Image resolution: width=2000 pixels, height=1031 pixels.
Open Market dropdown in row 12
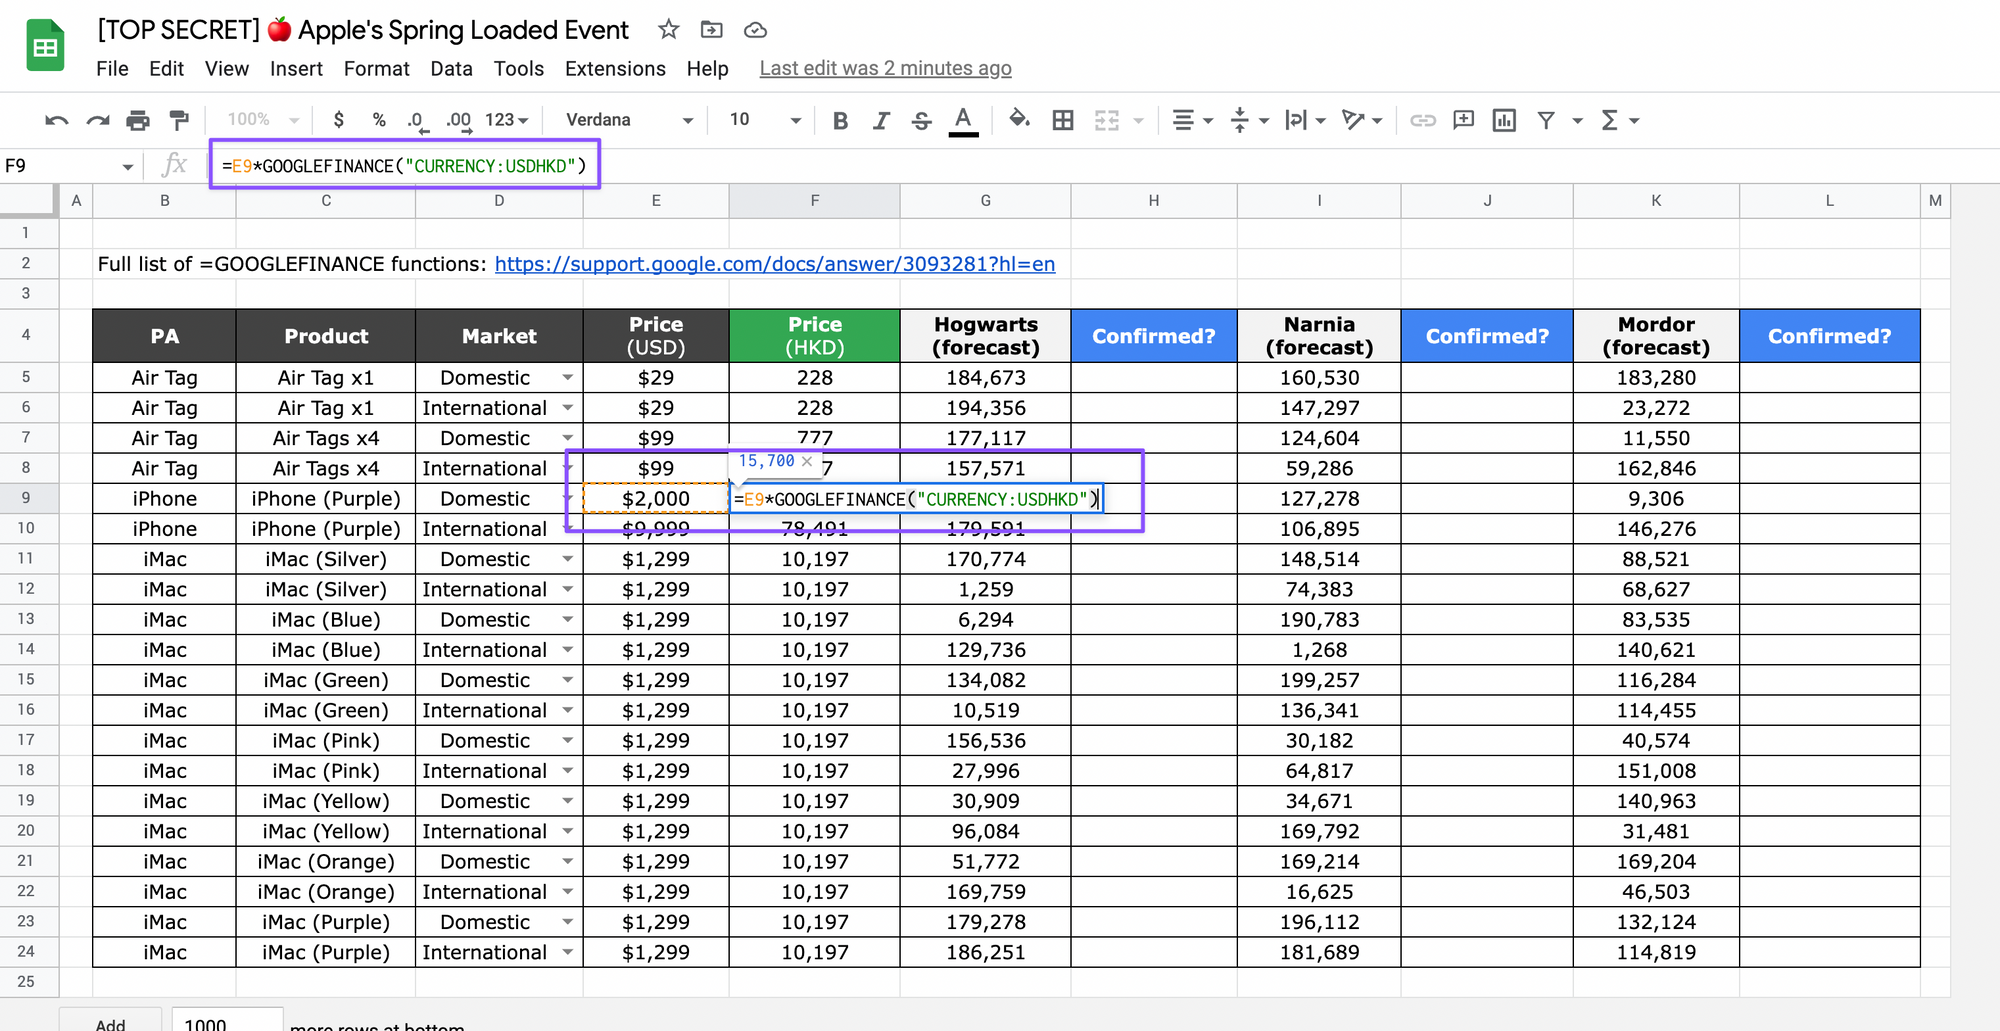coord(567,590)
